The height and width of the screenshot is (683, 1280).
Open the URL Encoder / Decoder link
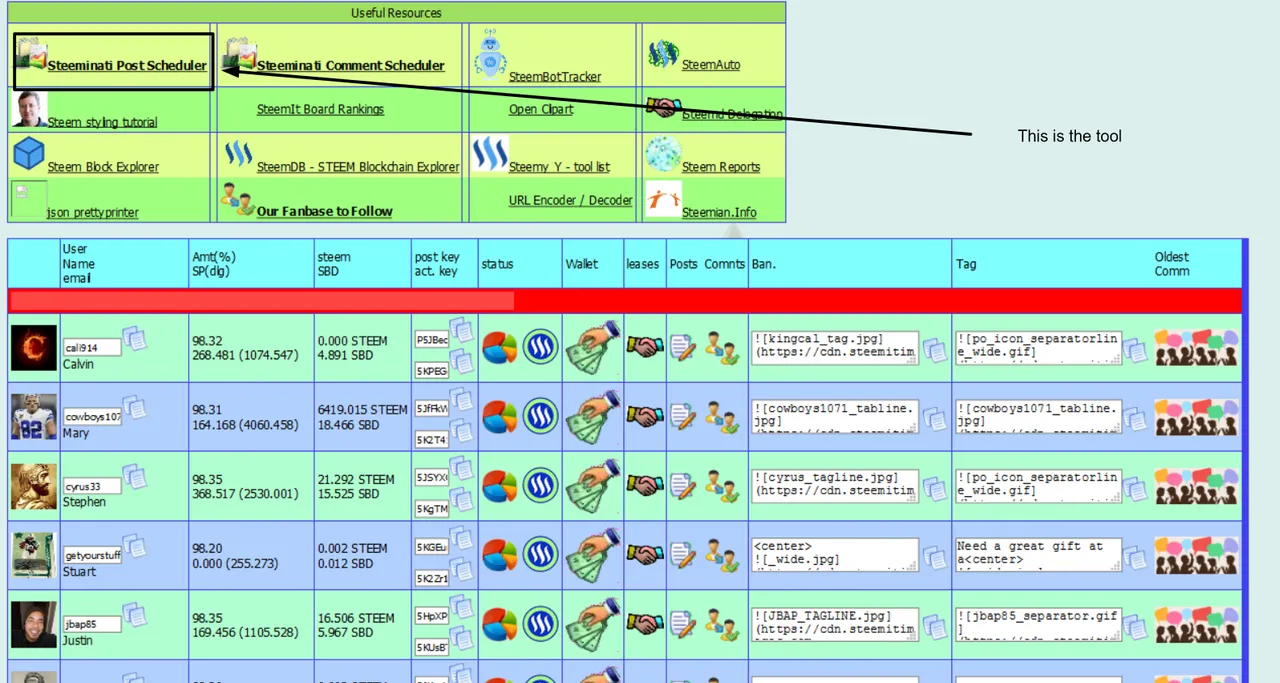[571, 200]
